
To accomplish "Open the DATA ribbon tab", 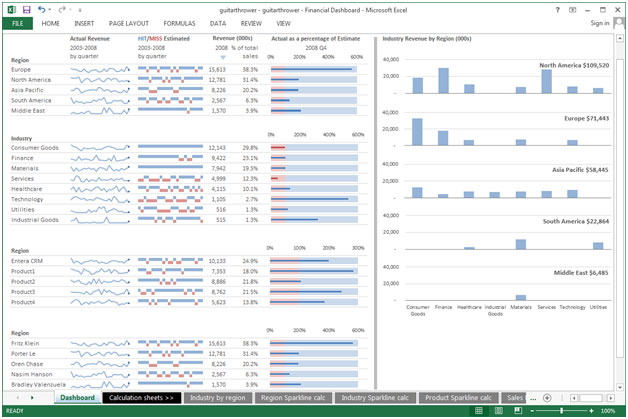I will 218,24.
